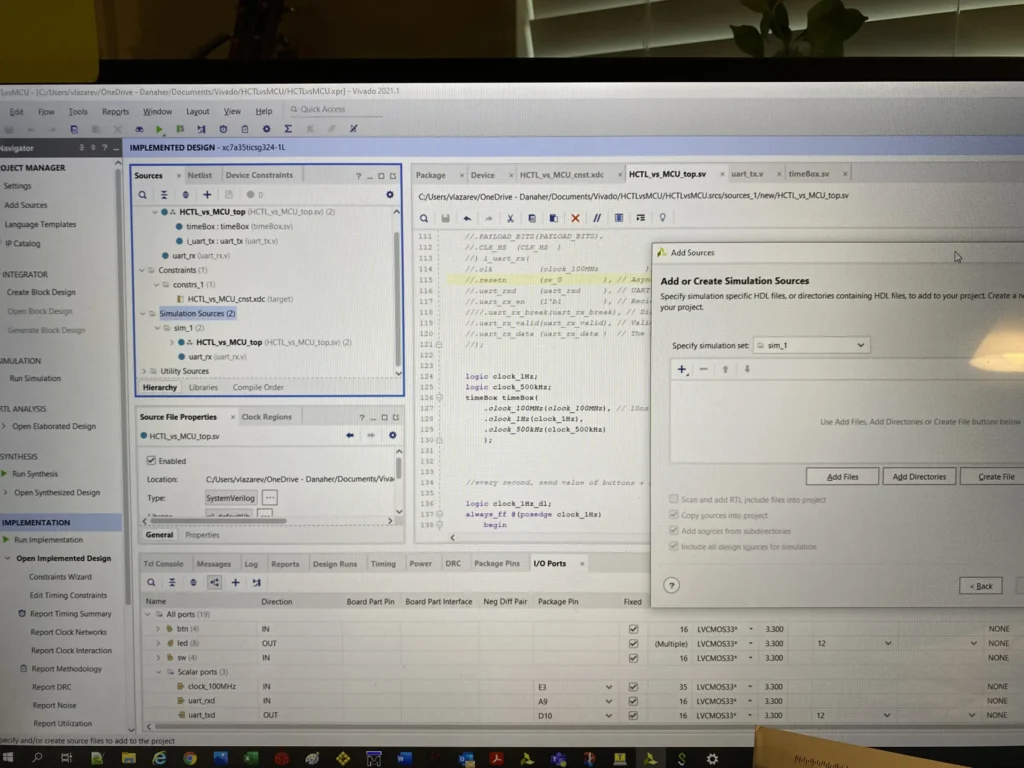Click copy icon in editor toolbar
This screenshot has height=768, width=1024.
click(532, 218)
